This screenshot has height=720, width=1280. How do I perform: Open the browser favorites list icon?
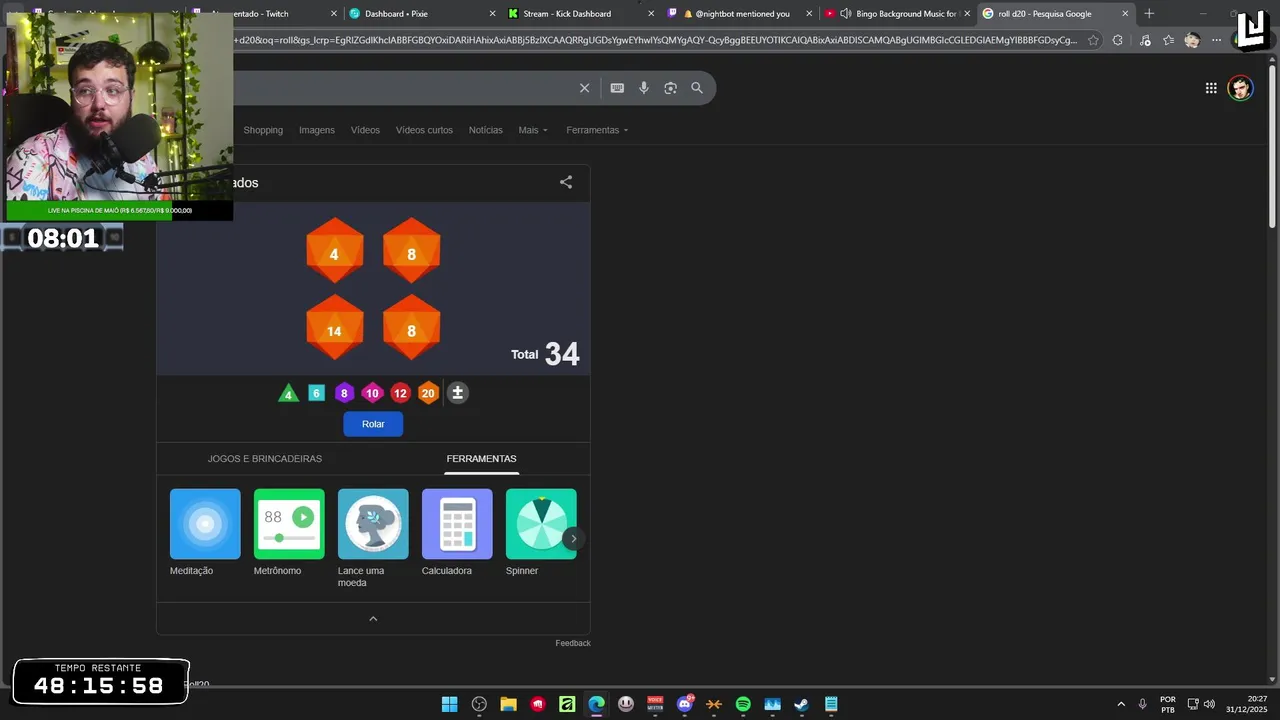1168,40
